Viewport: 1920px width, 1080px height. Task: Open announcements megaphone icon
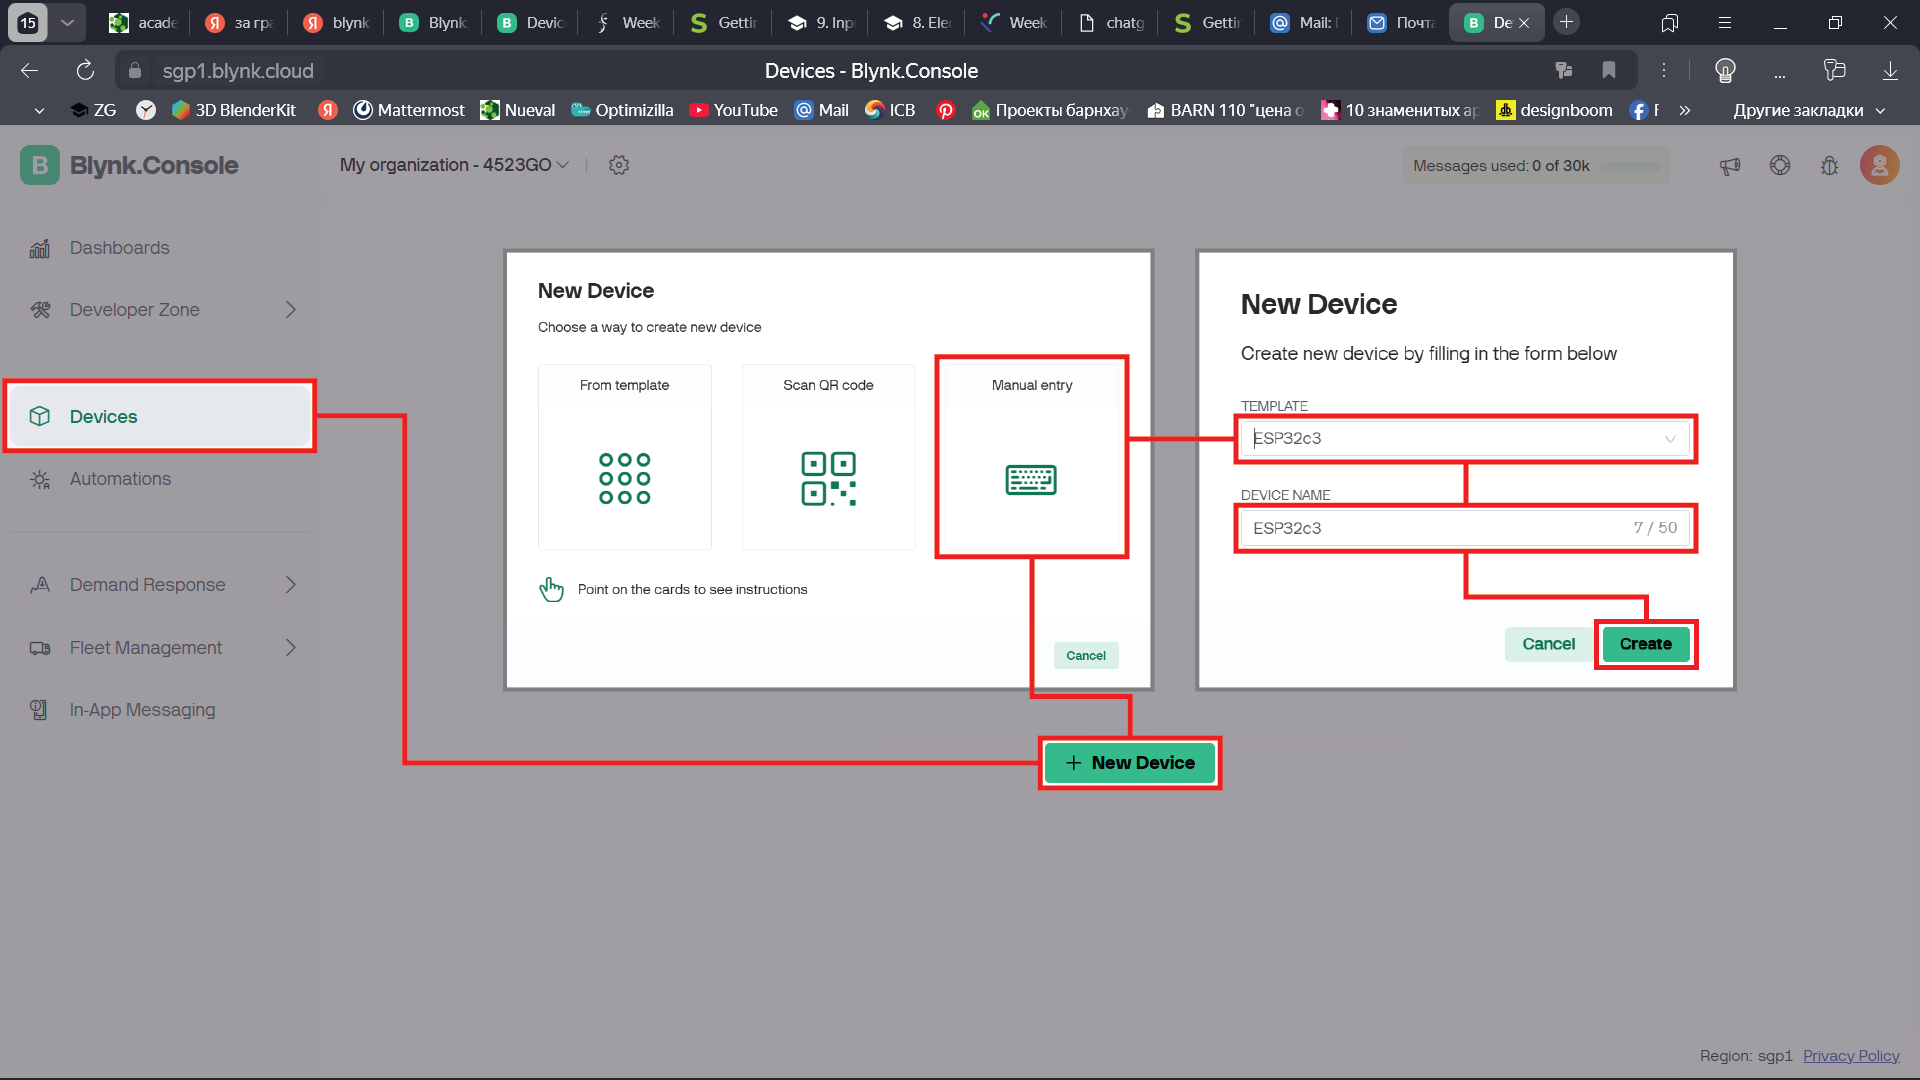pos(1730,166)
